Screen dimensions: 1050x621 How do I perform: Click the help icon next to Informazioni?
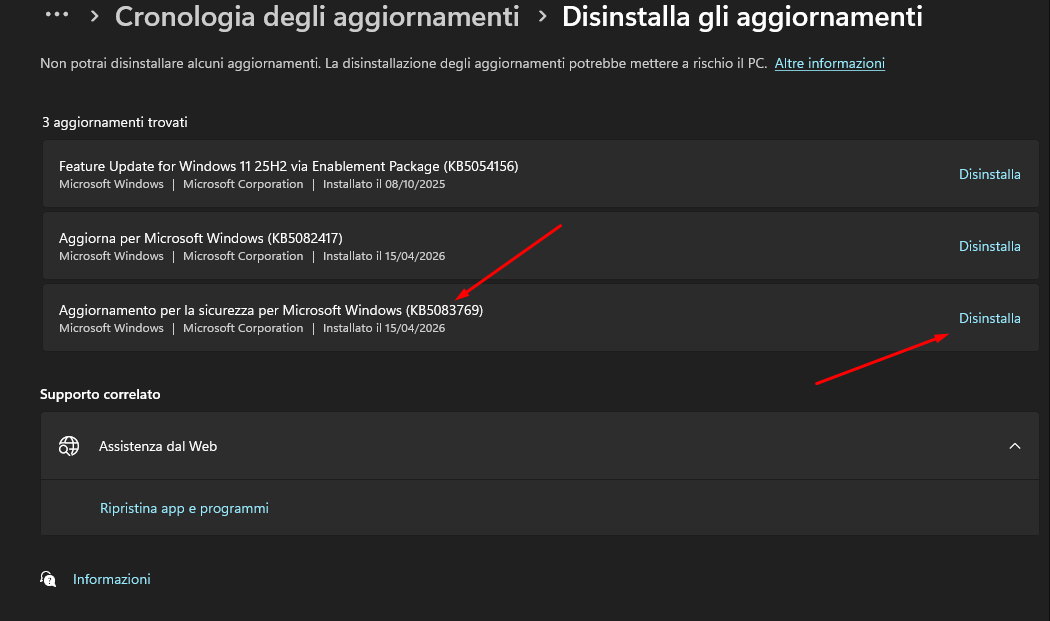click(47, 579)
